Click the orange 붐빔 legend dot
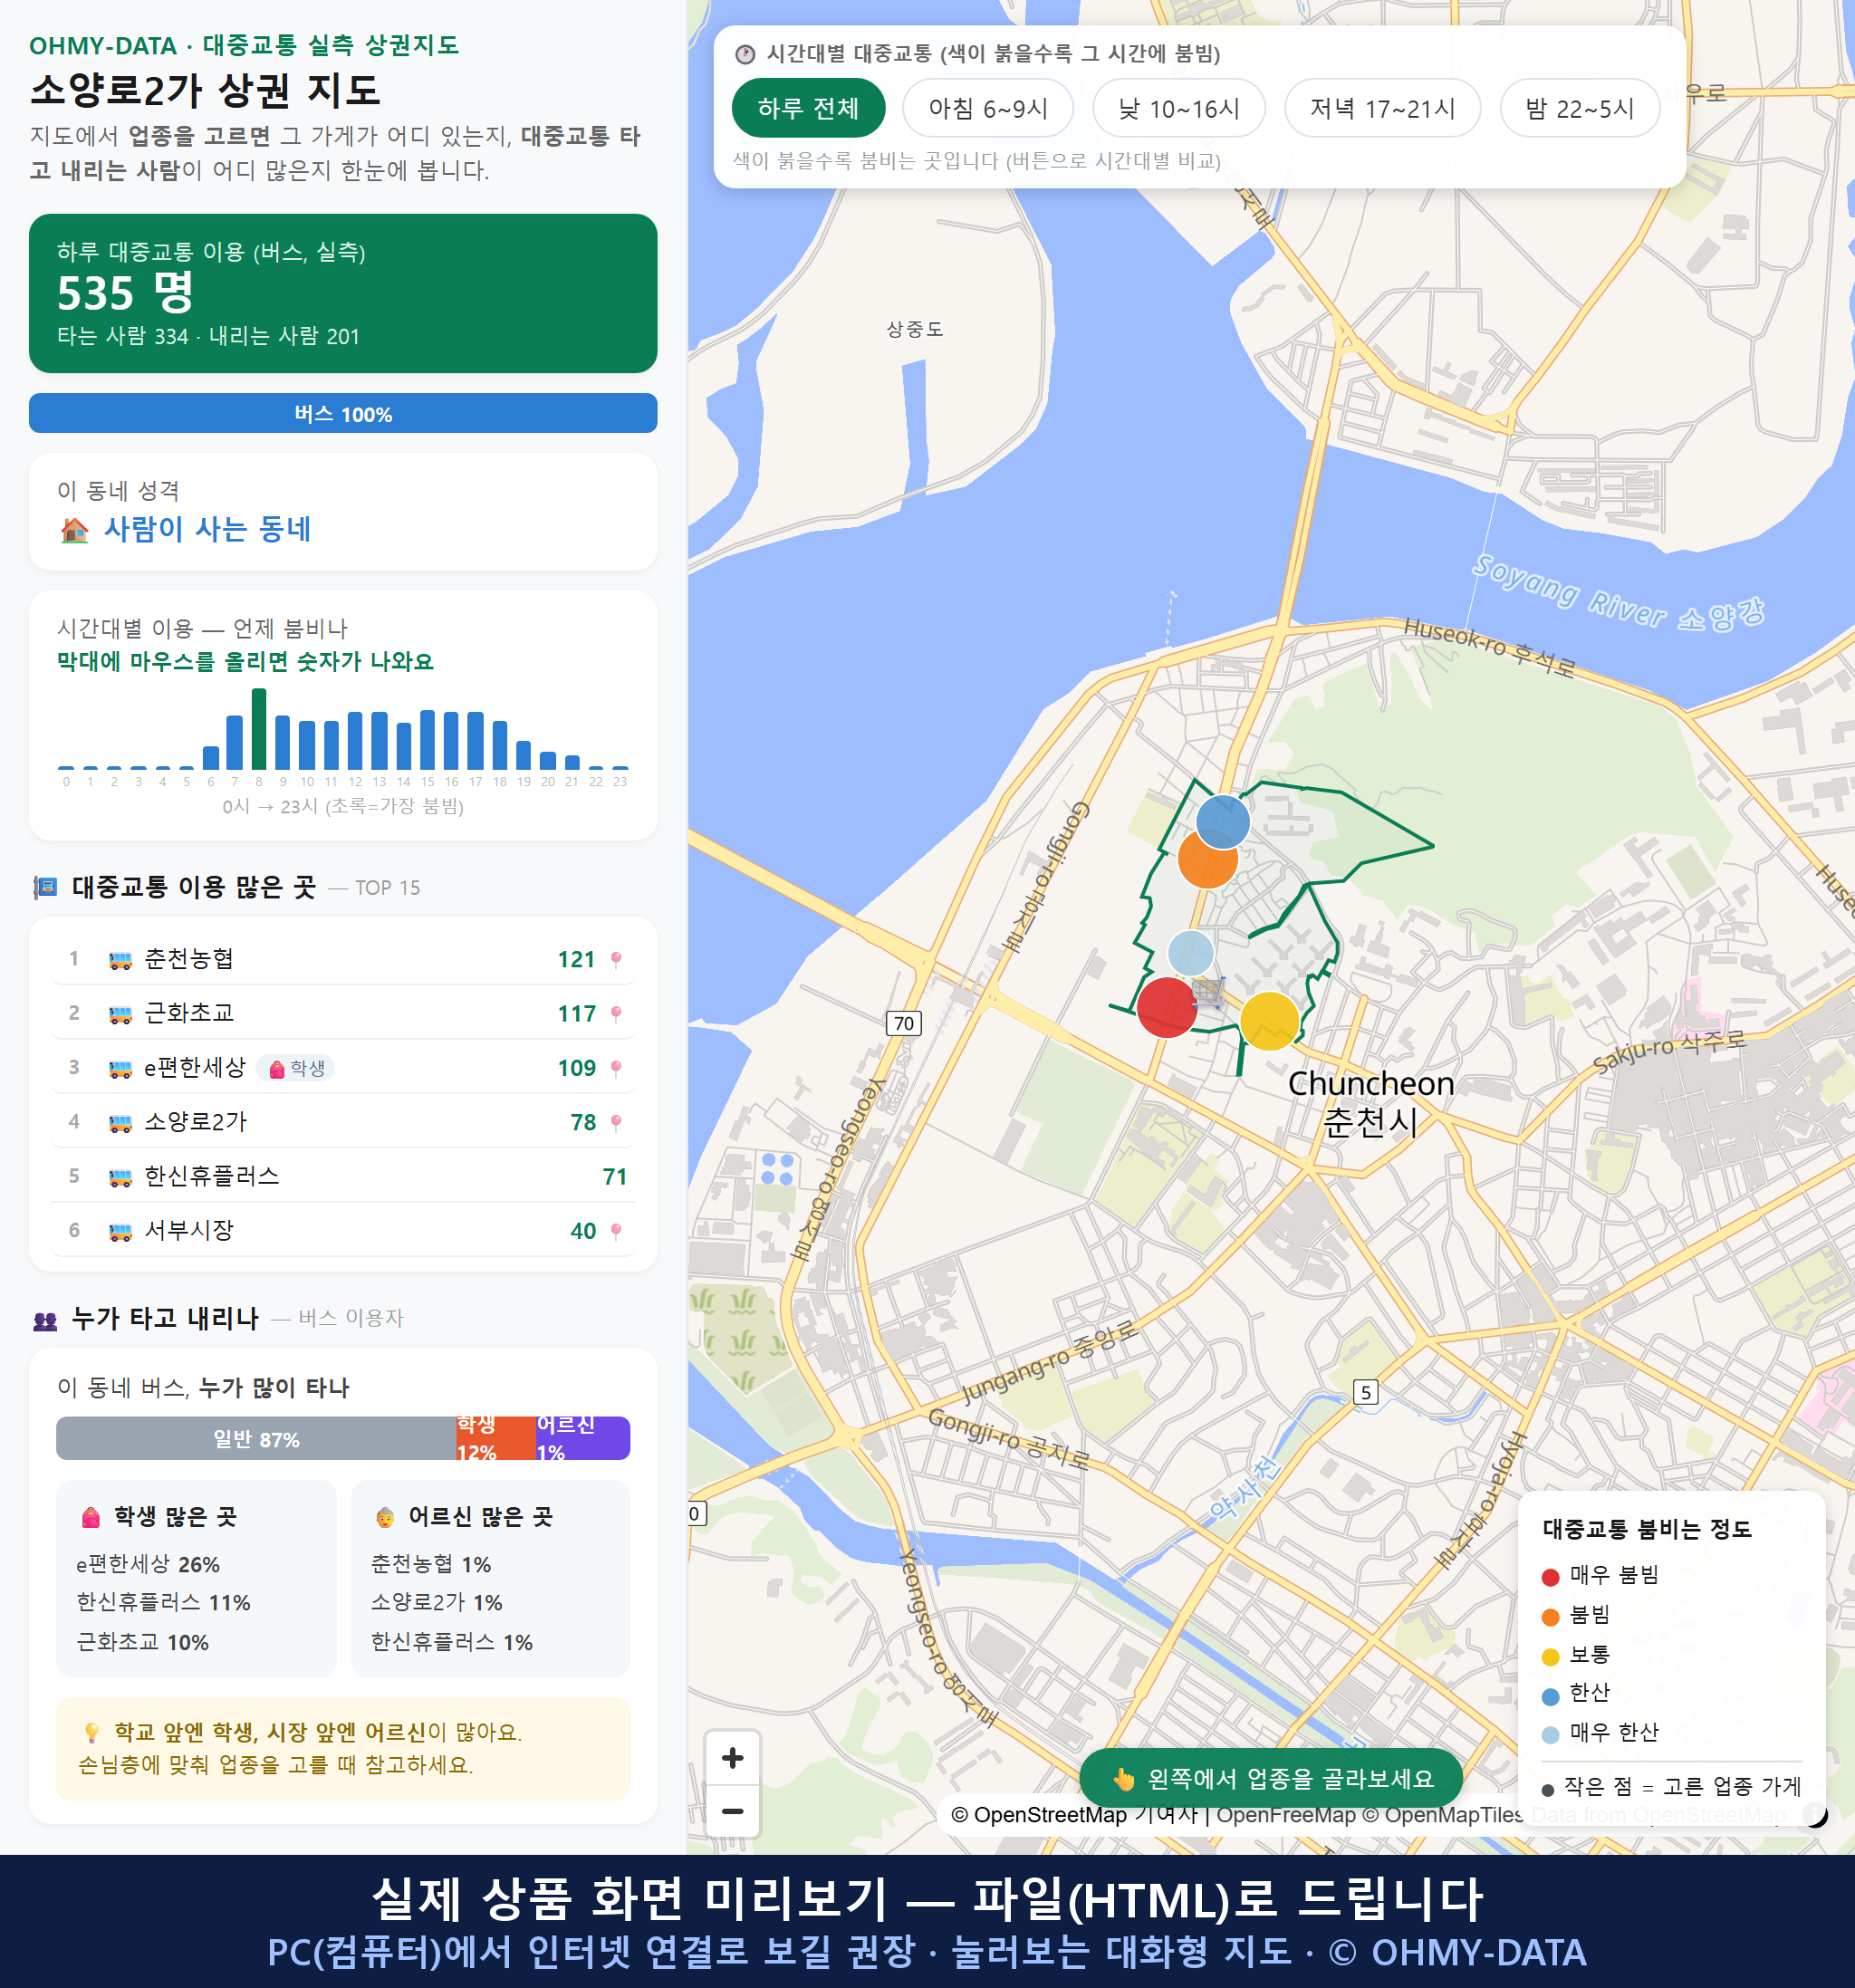Image resolution: width=1855 pixels, height=1988 pixels. tap(1550, 1617)
